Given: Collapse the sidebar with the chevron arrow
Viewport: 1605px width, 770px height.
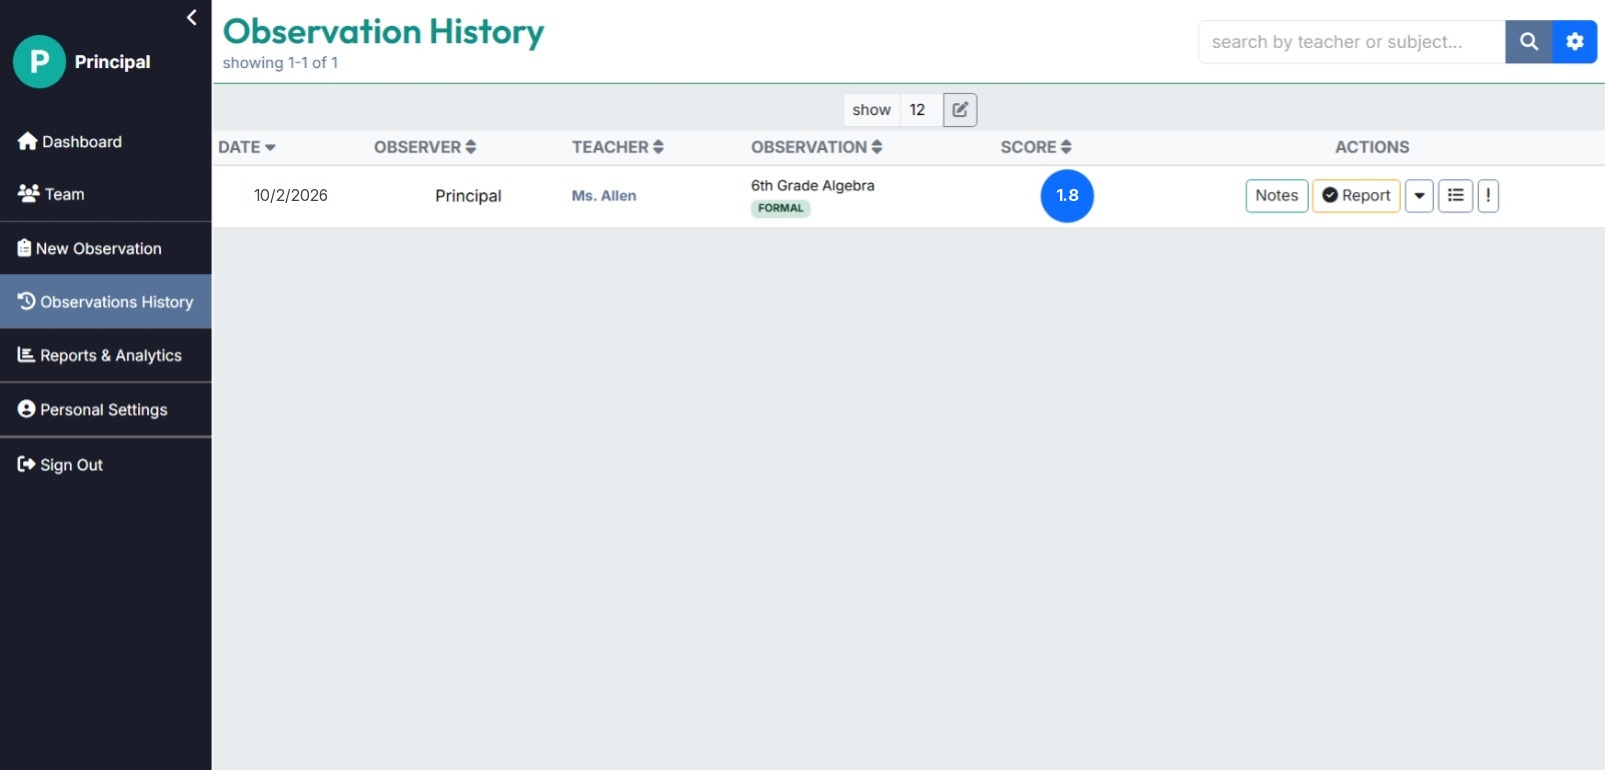Looking at the screenshot, I should tap(192, 17).
